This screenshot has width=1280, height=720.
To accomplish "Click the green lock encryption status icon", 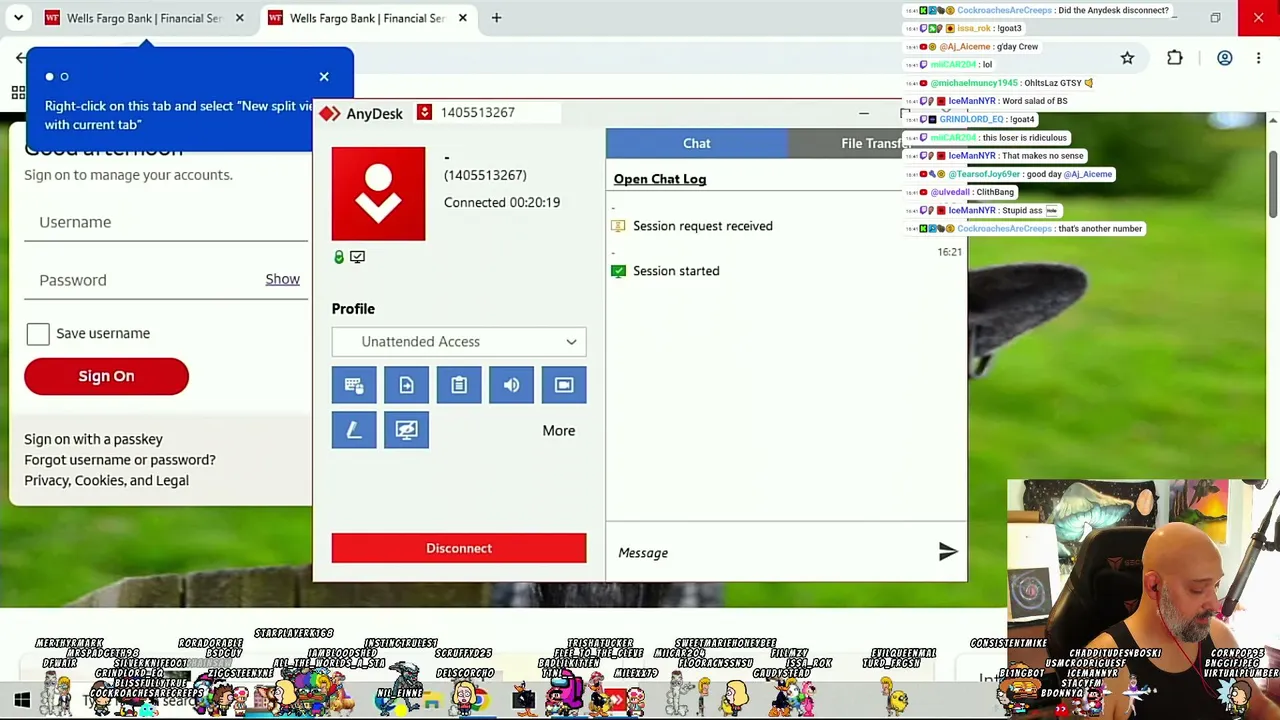I will pyautogui.click(x=339, y=257).
